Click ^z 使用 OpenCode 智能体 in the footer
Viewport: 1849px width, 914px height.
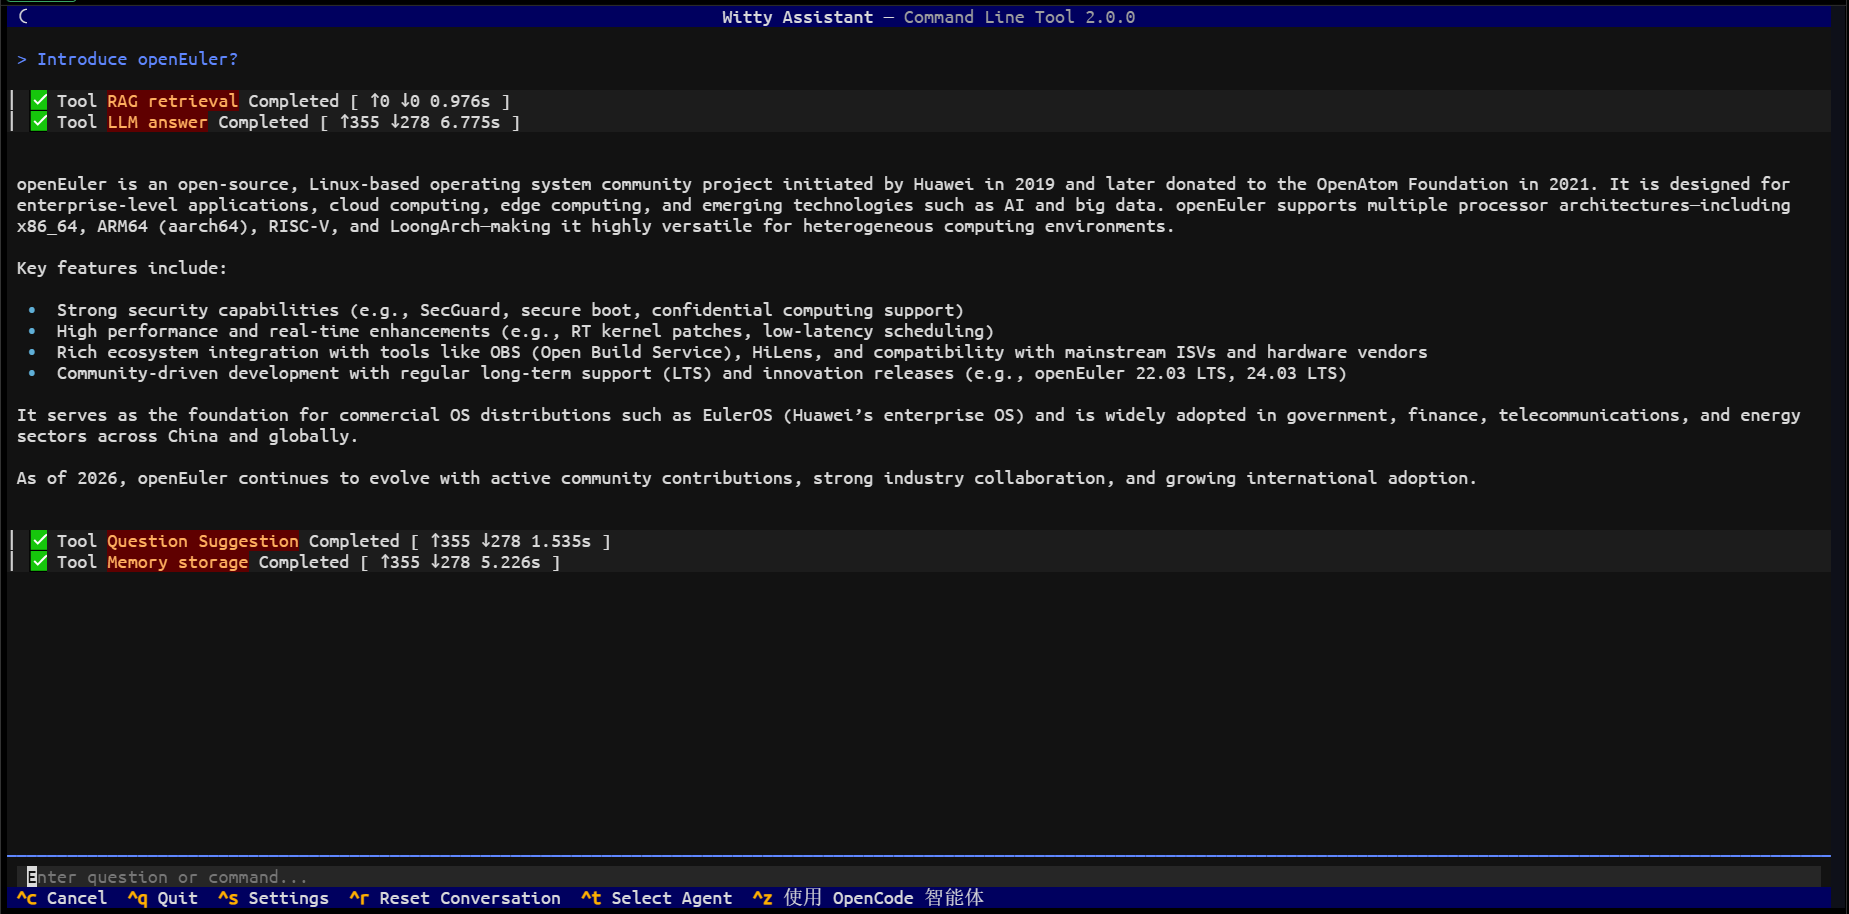(868, 898)
